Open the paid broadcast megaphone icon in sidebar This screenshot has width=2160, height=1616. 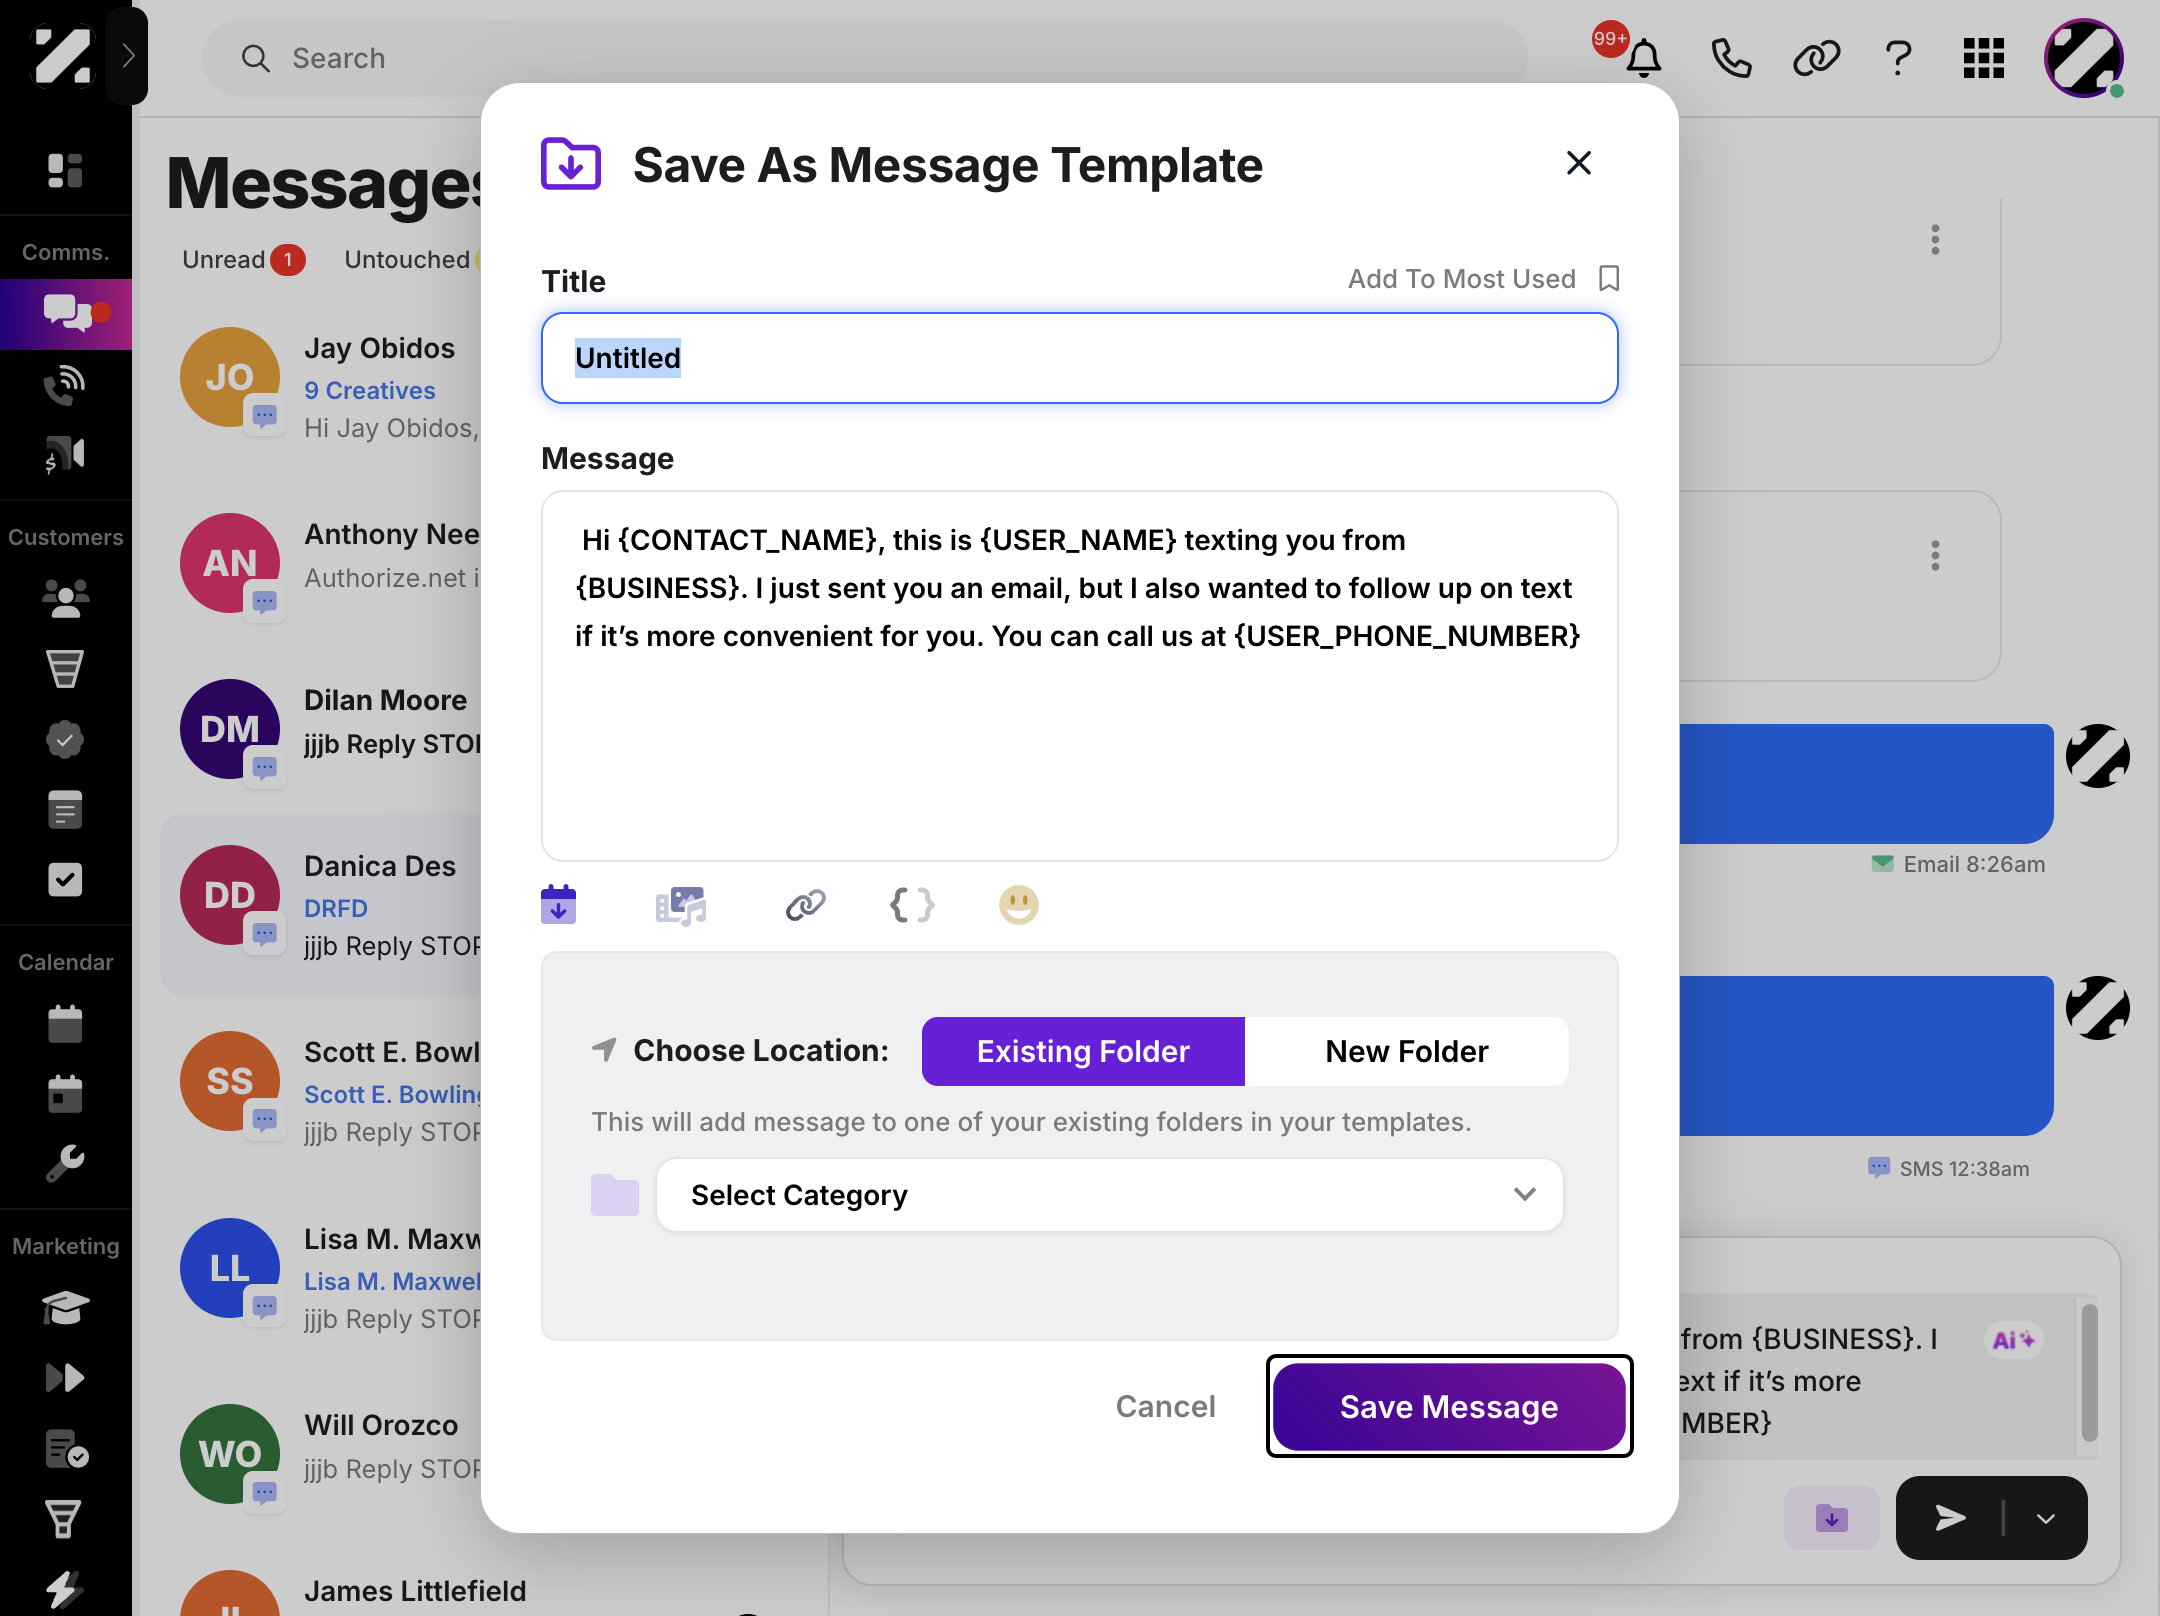tap(65, 455)
